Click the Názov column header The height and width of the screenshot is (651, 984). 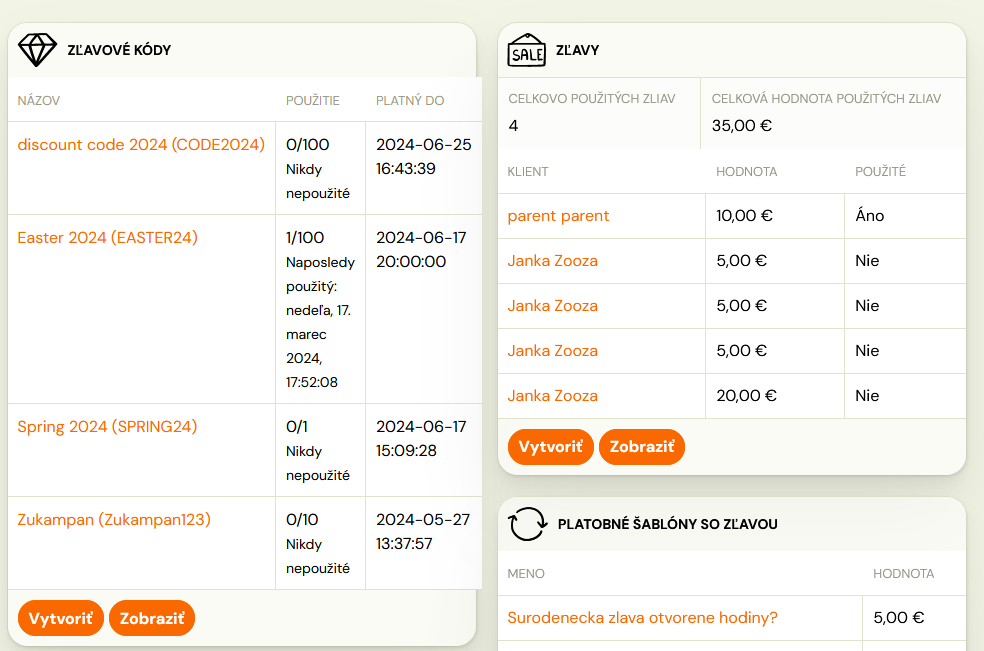(39, 100)
